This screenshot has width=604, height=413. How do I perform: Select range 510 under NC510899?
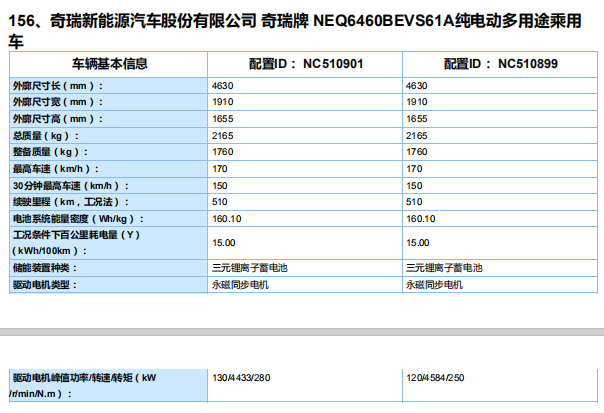tap(414, 202)
